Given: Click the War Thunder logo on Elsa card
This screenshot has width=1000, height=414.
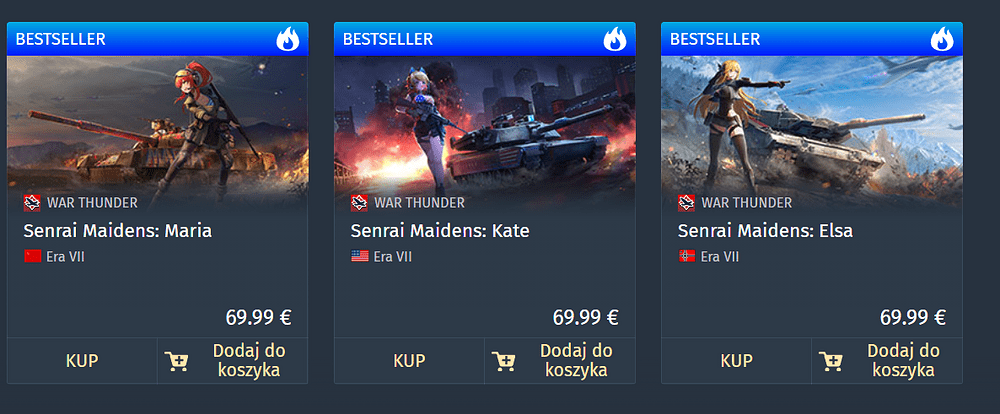Looking at the screenshot, I should point(686,203).
